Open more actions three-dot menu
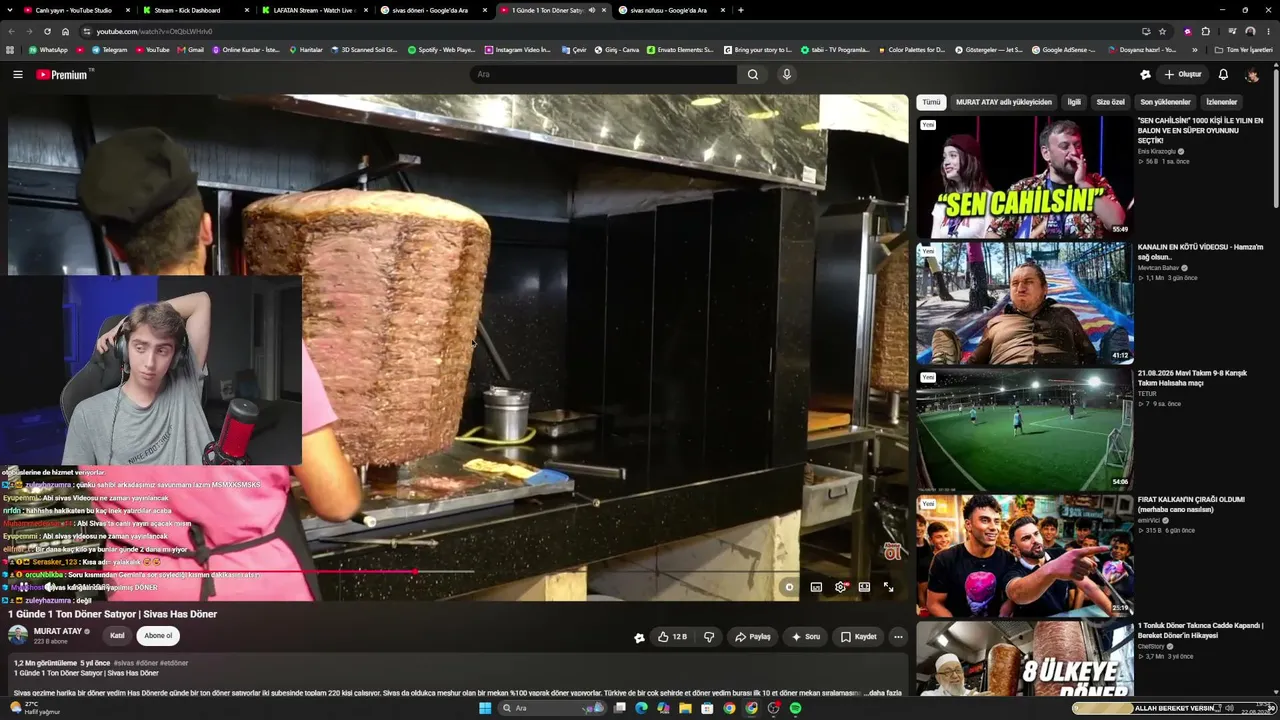The height and width of the screenshot is (720, 1280). coord(898,636)
